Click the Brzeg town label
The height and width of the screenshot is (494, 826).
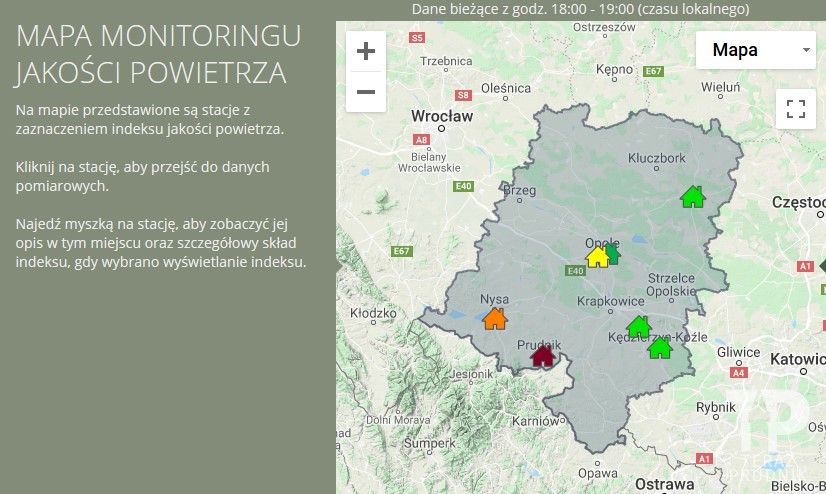[x=519, y=191]
